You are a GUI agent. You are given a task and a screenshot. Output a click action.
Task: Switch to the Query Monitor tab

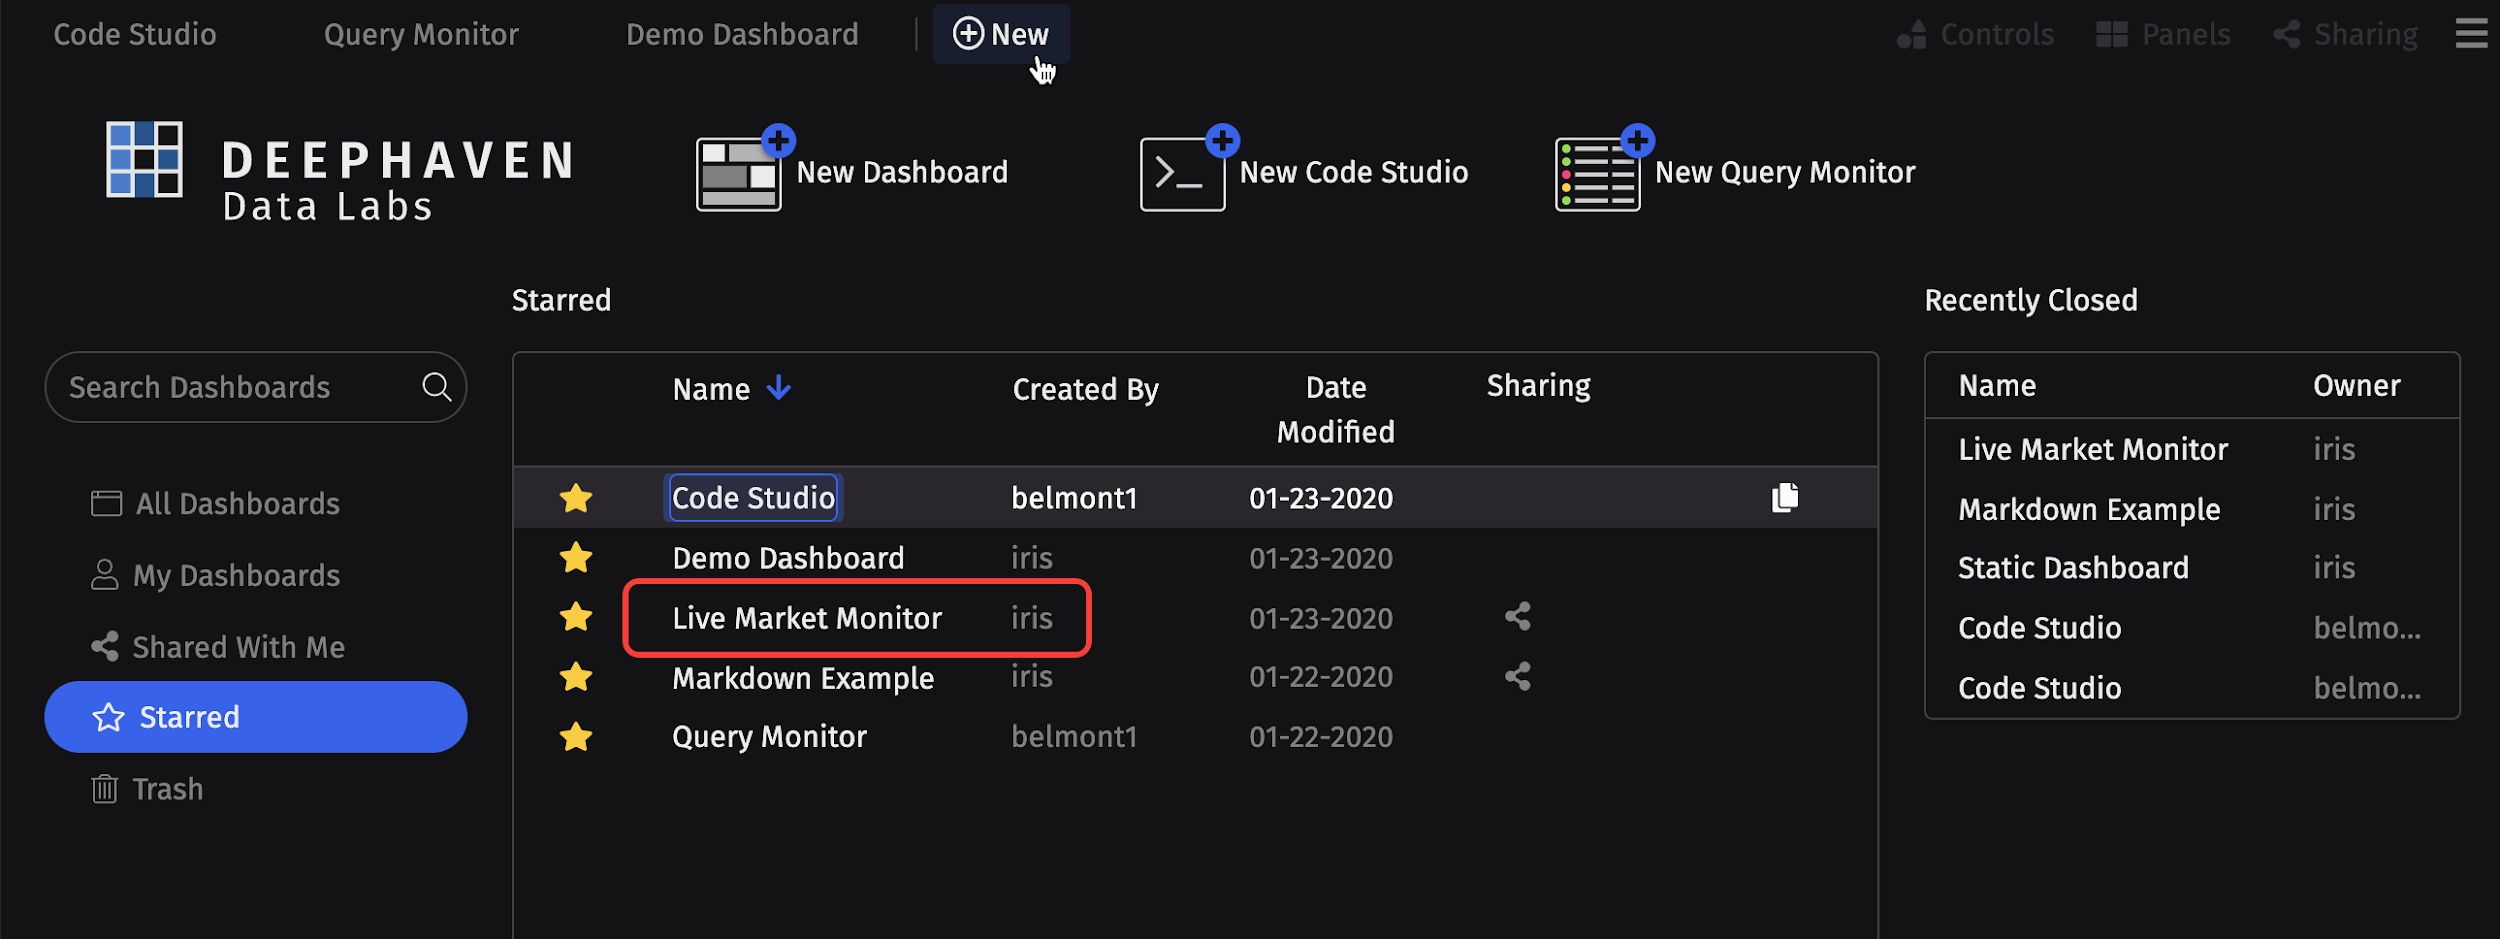[x=421, y=35]
